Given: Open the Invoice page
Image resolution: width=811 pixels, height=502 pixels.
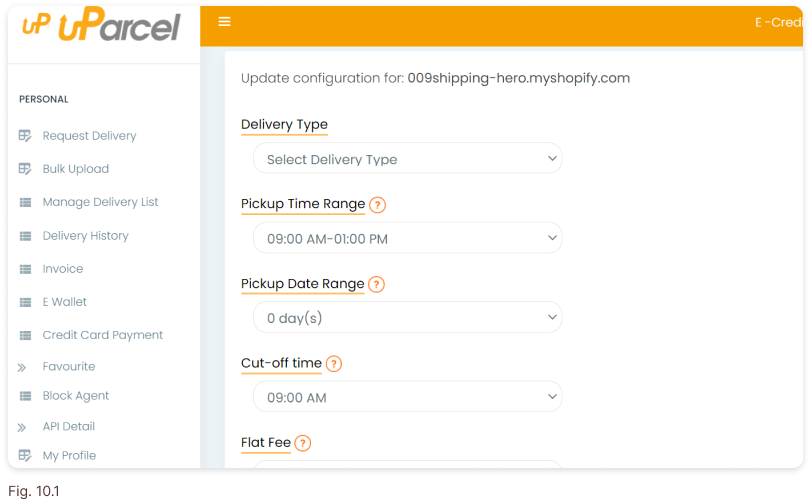Looking at the screenshot, I should (63, 269).
